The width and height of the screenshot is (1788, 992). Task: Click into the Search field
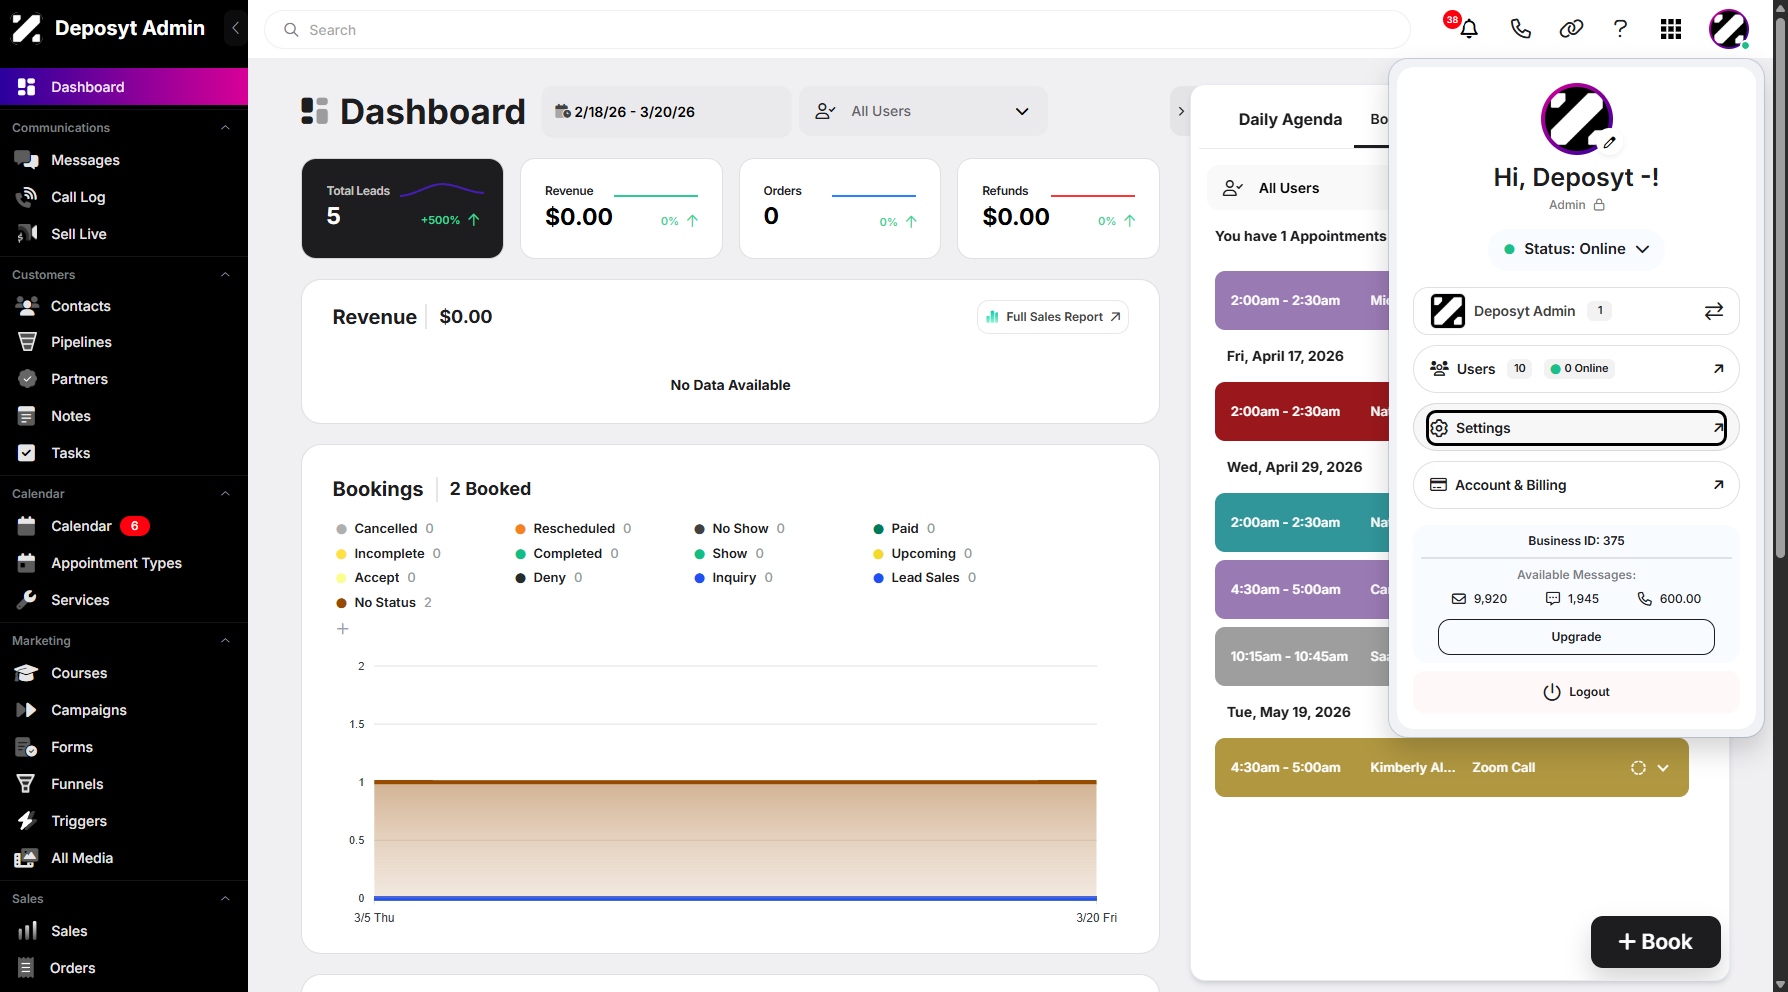838,30
